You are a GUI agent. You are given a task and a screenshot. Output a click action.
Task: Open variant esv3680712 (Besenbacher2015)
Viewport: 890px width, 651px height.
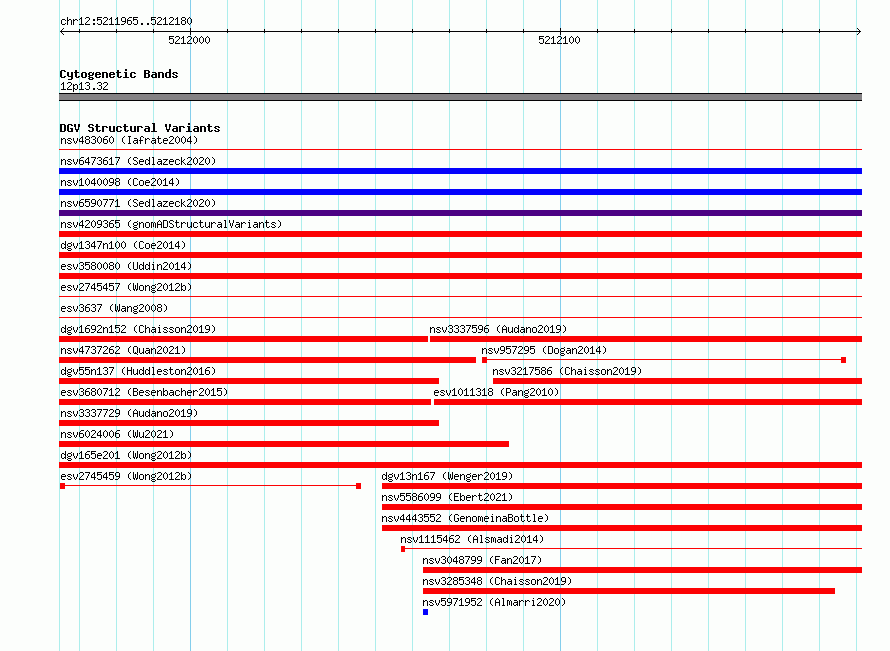pos(144,392)
